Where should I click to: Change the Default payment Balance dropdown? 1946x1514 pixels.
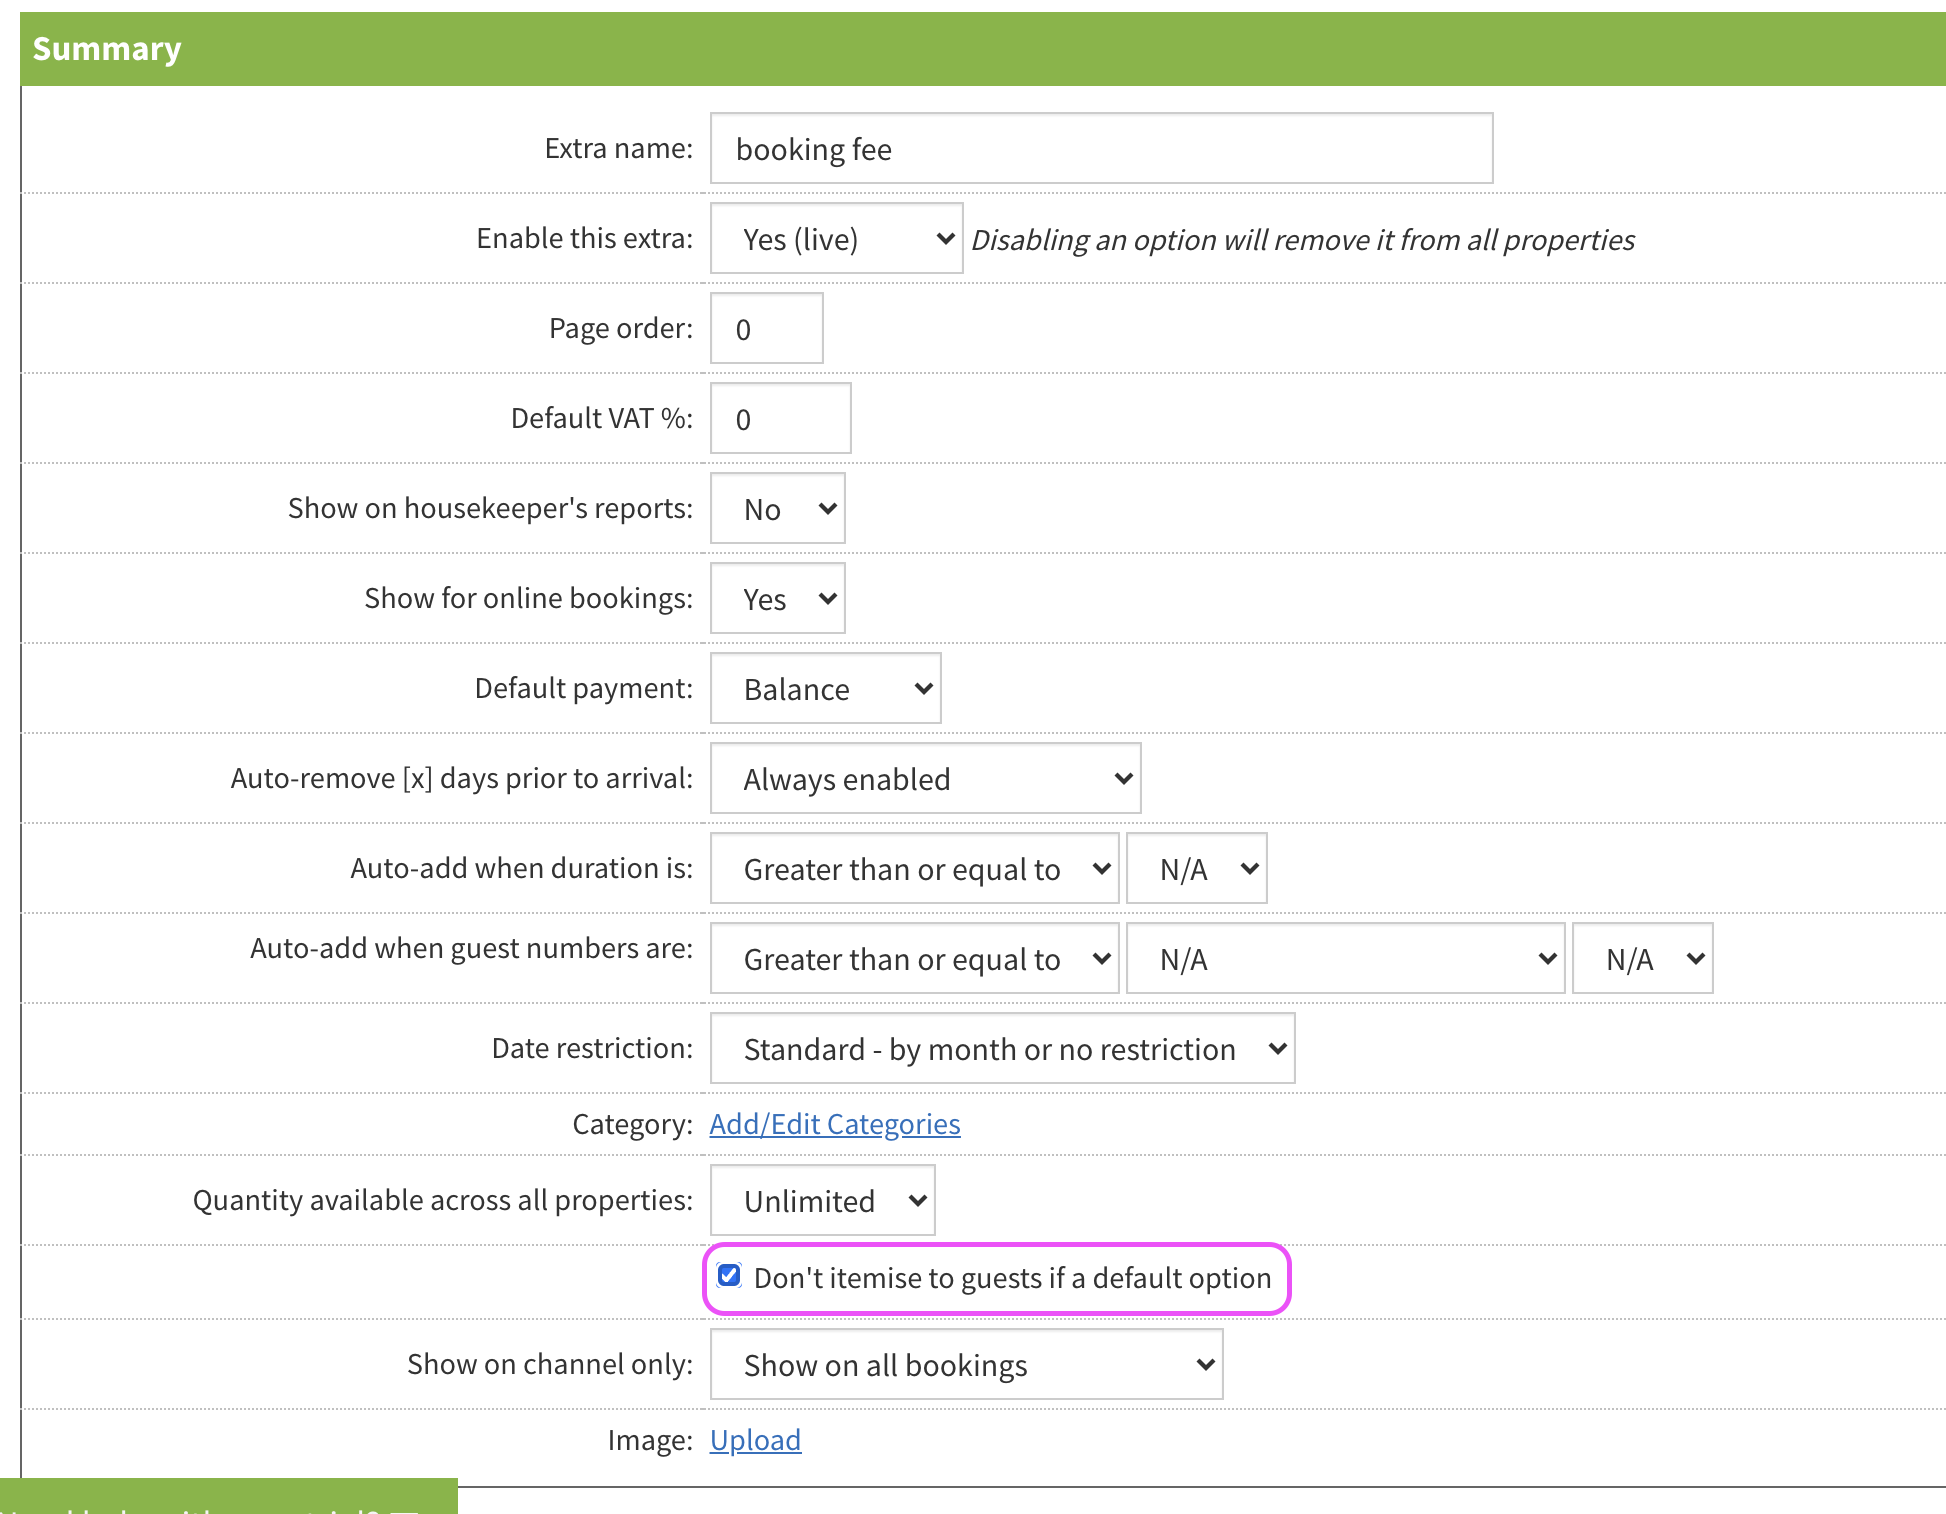825,689
